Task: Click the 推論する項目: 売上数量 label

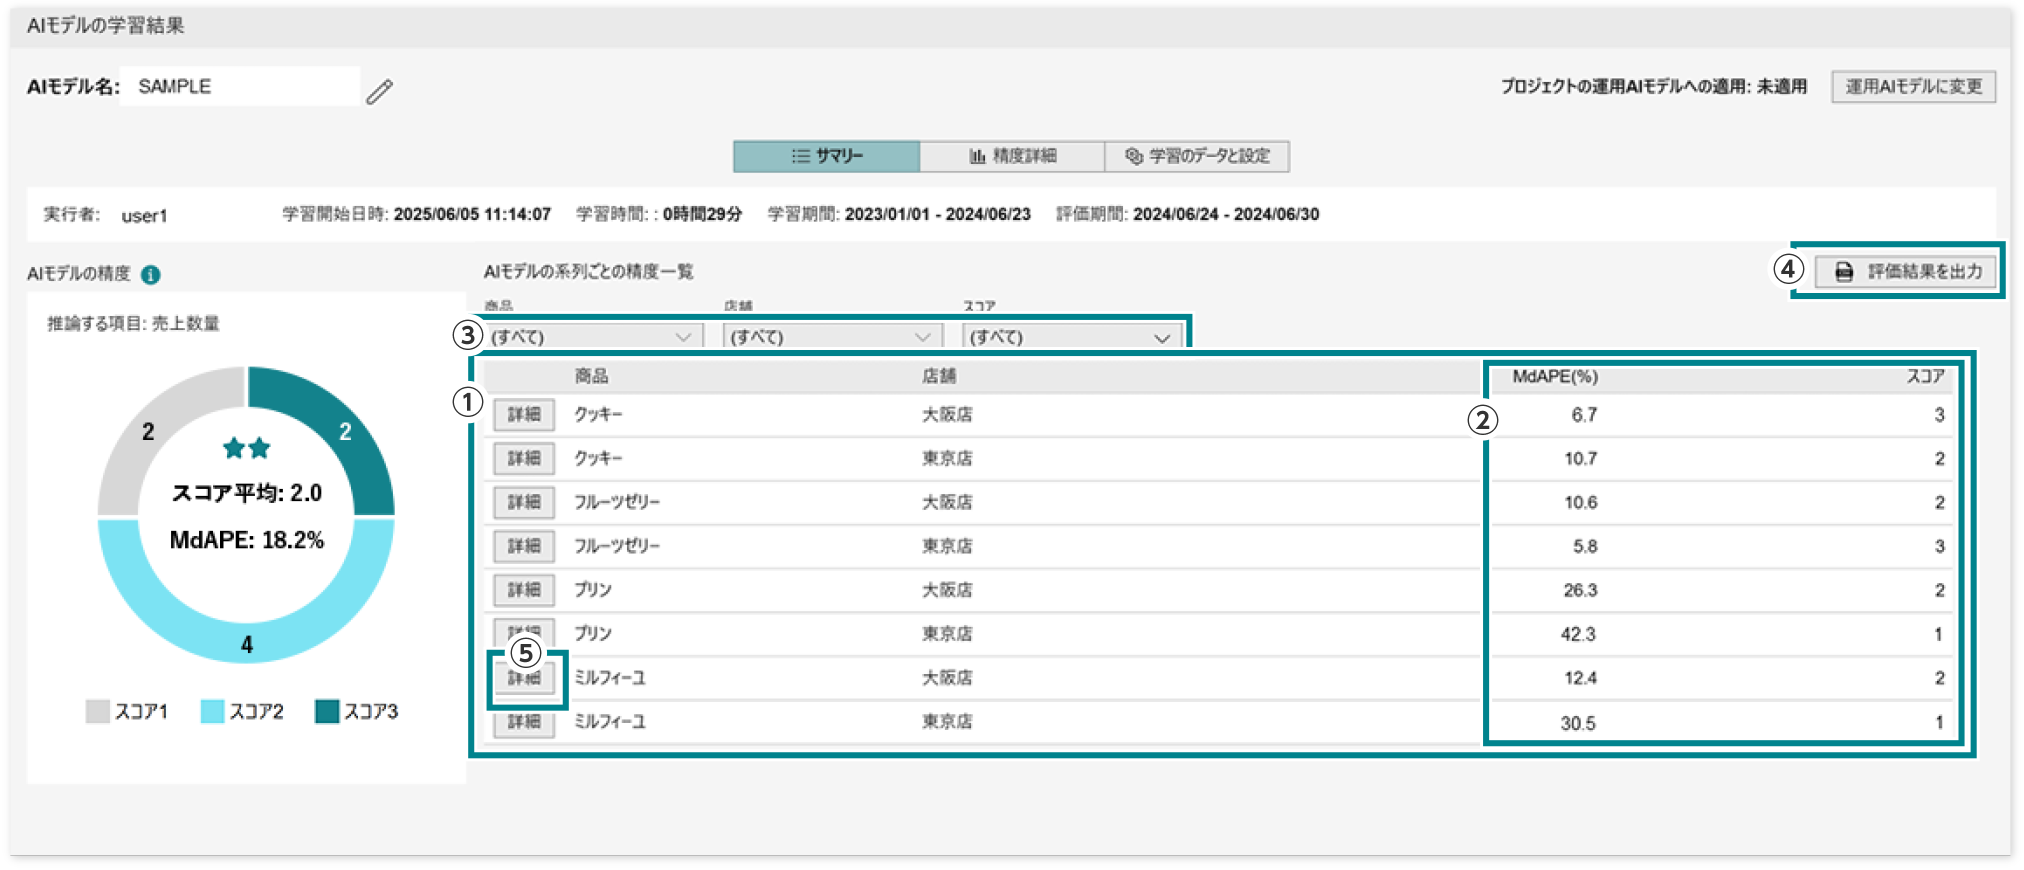Action: 133,324
